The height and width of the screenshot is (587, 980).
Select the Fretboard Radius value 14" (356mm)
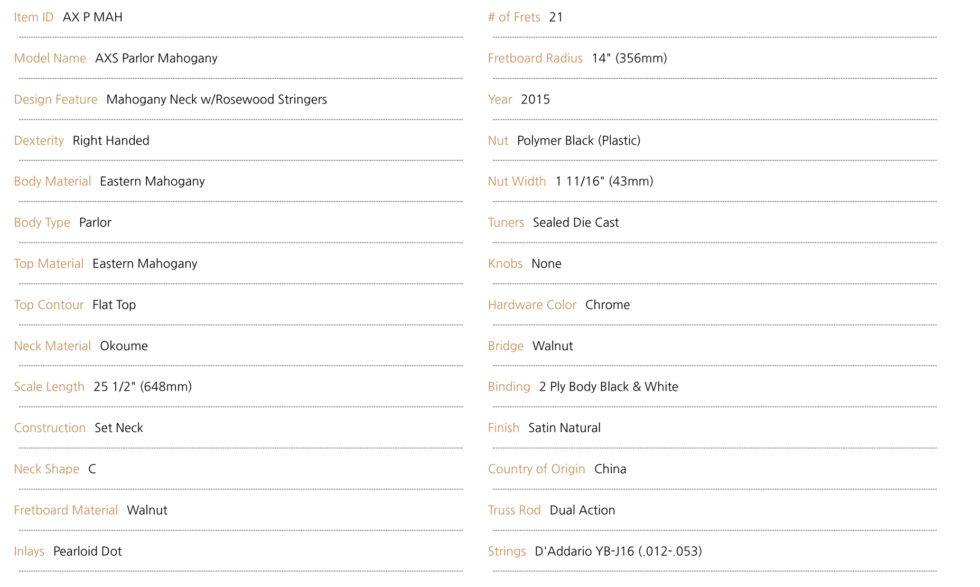coord(629,58)
